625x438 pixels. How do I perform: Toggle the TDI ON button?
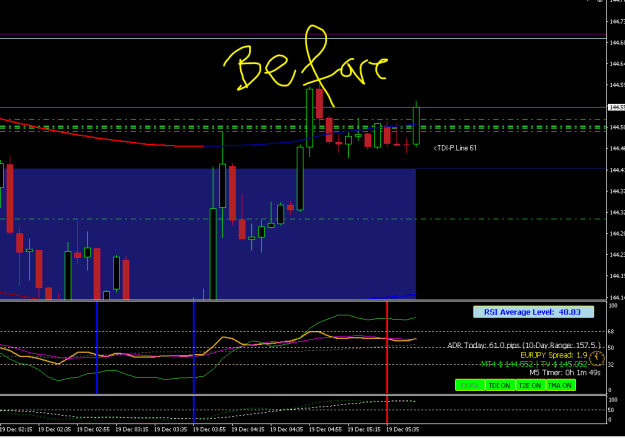coord(500,385)
